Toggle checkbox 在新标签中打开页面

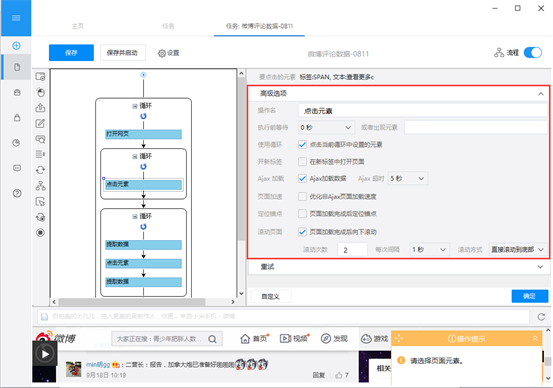click(x=302, y=162)
